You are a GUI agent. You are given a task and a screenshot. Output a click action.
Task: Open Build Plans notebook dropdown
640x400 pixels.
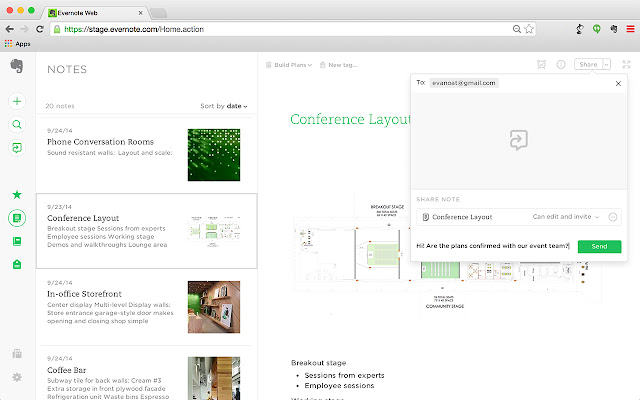tap(289, 65)
